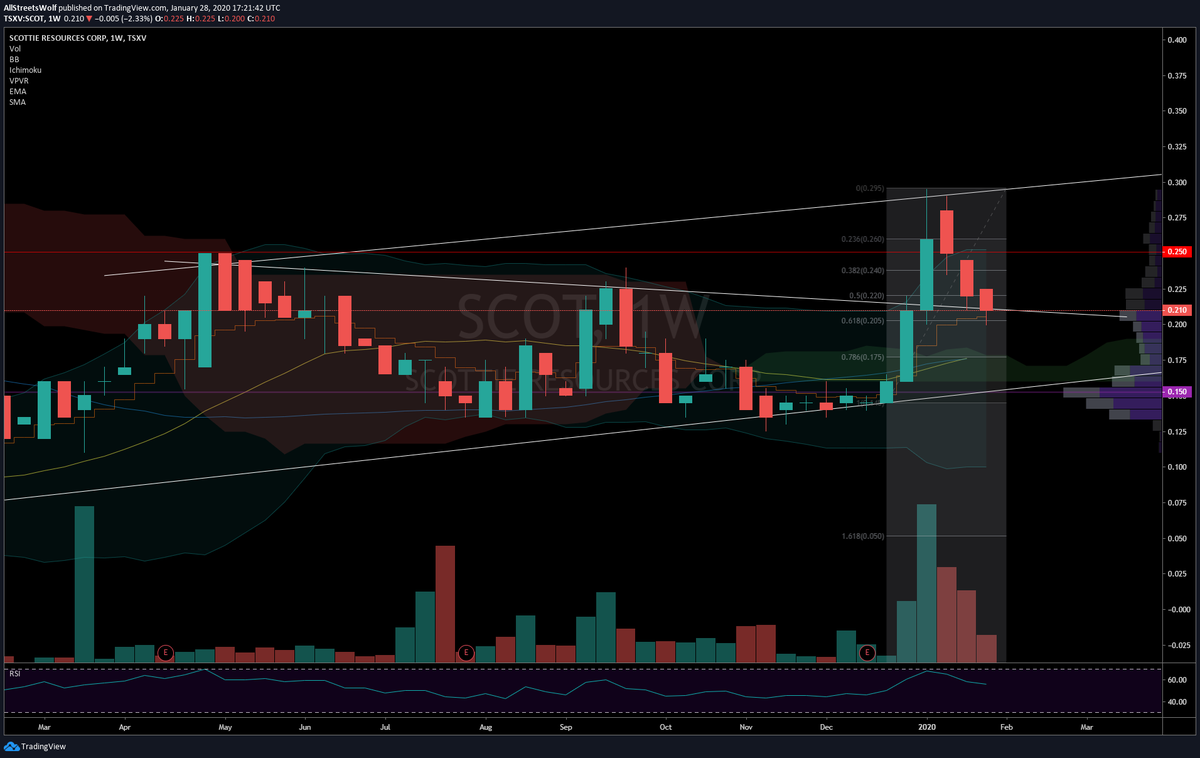This screenshot has width=1200, height=758.
Task: Click the Apr label on time axis
Action: pos(124,727)
